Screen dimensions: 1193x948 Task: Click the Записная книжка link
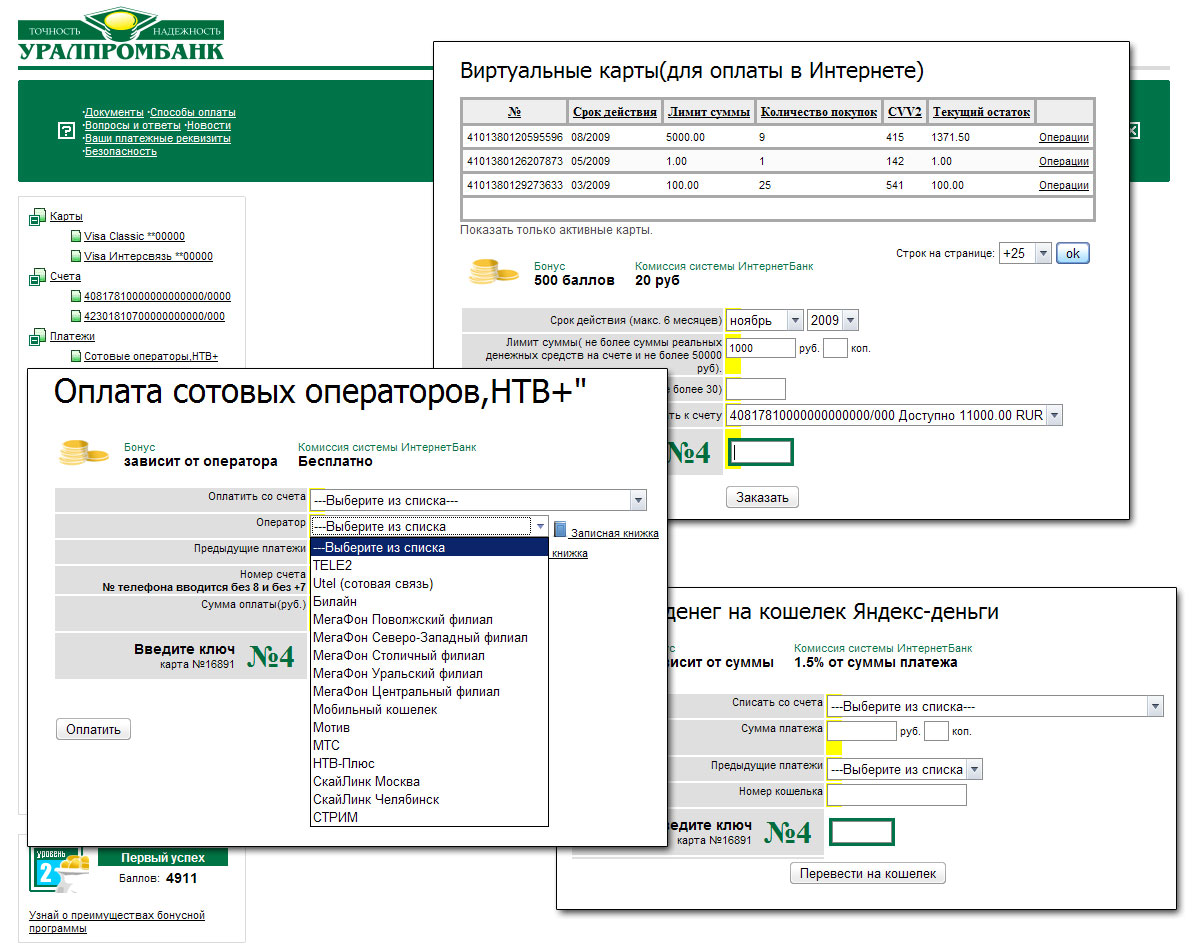615,533
